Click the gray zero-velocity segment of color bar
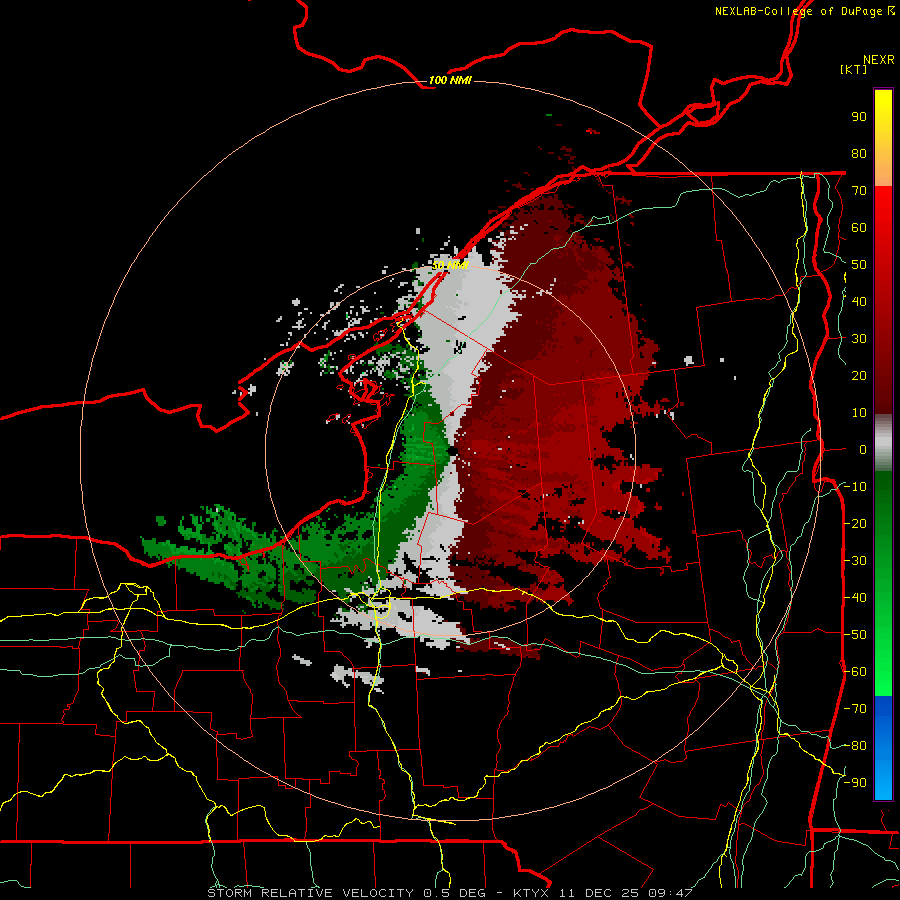Viewport: 900px width, 900px height. 883,443
